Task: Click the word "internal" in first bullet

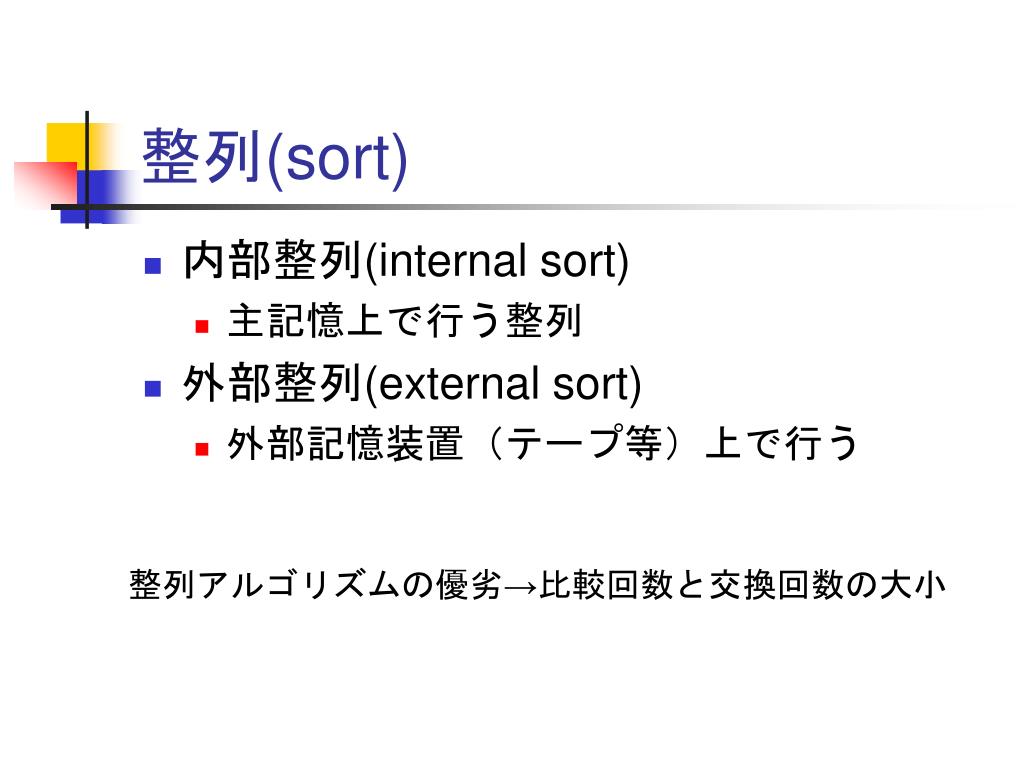Action: pyautogui.click(x=453, y=261)
